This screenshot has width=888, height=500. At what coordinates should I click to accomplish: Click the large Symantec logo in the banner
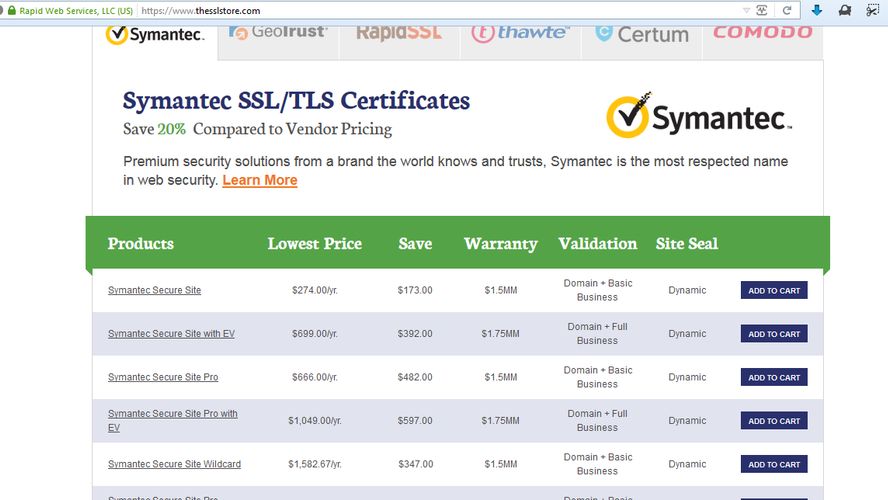tap(698, 117)
